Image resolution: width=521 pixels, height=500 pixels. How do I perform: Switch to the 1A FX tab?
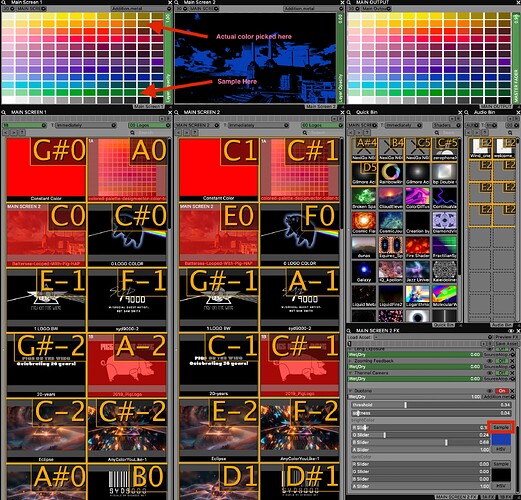click(x=488, y=497)
